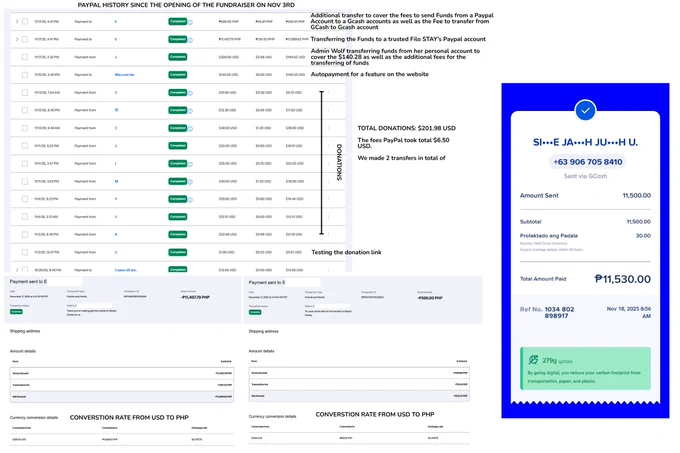Viewport: 680px width, 453px height.
Task: Click the green leaf icon beside 279g
Action: [533, 360]
